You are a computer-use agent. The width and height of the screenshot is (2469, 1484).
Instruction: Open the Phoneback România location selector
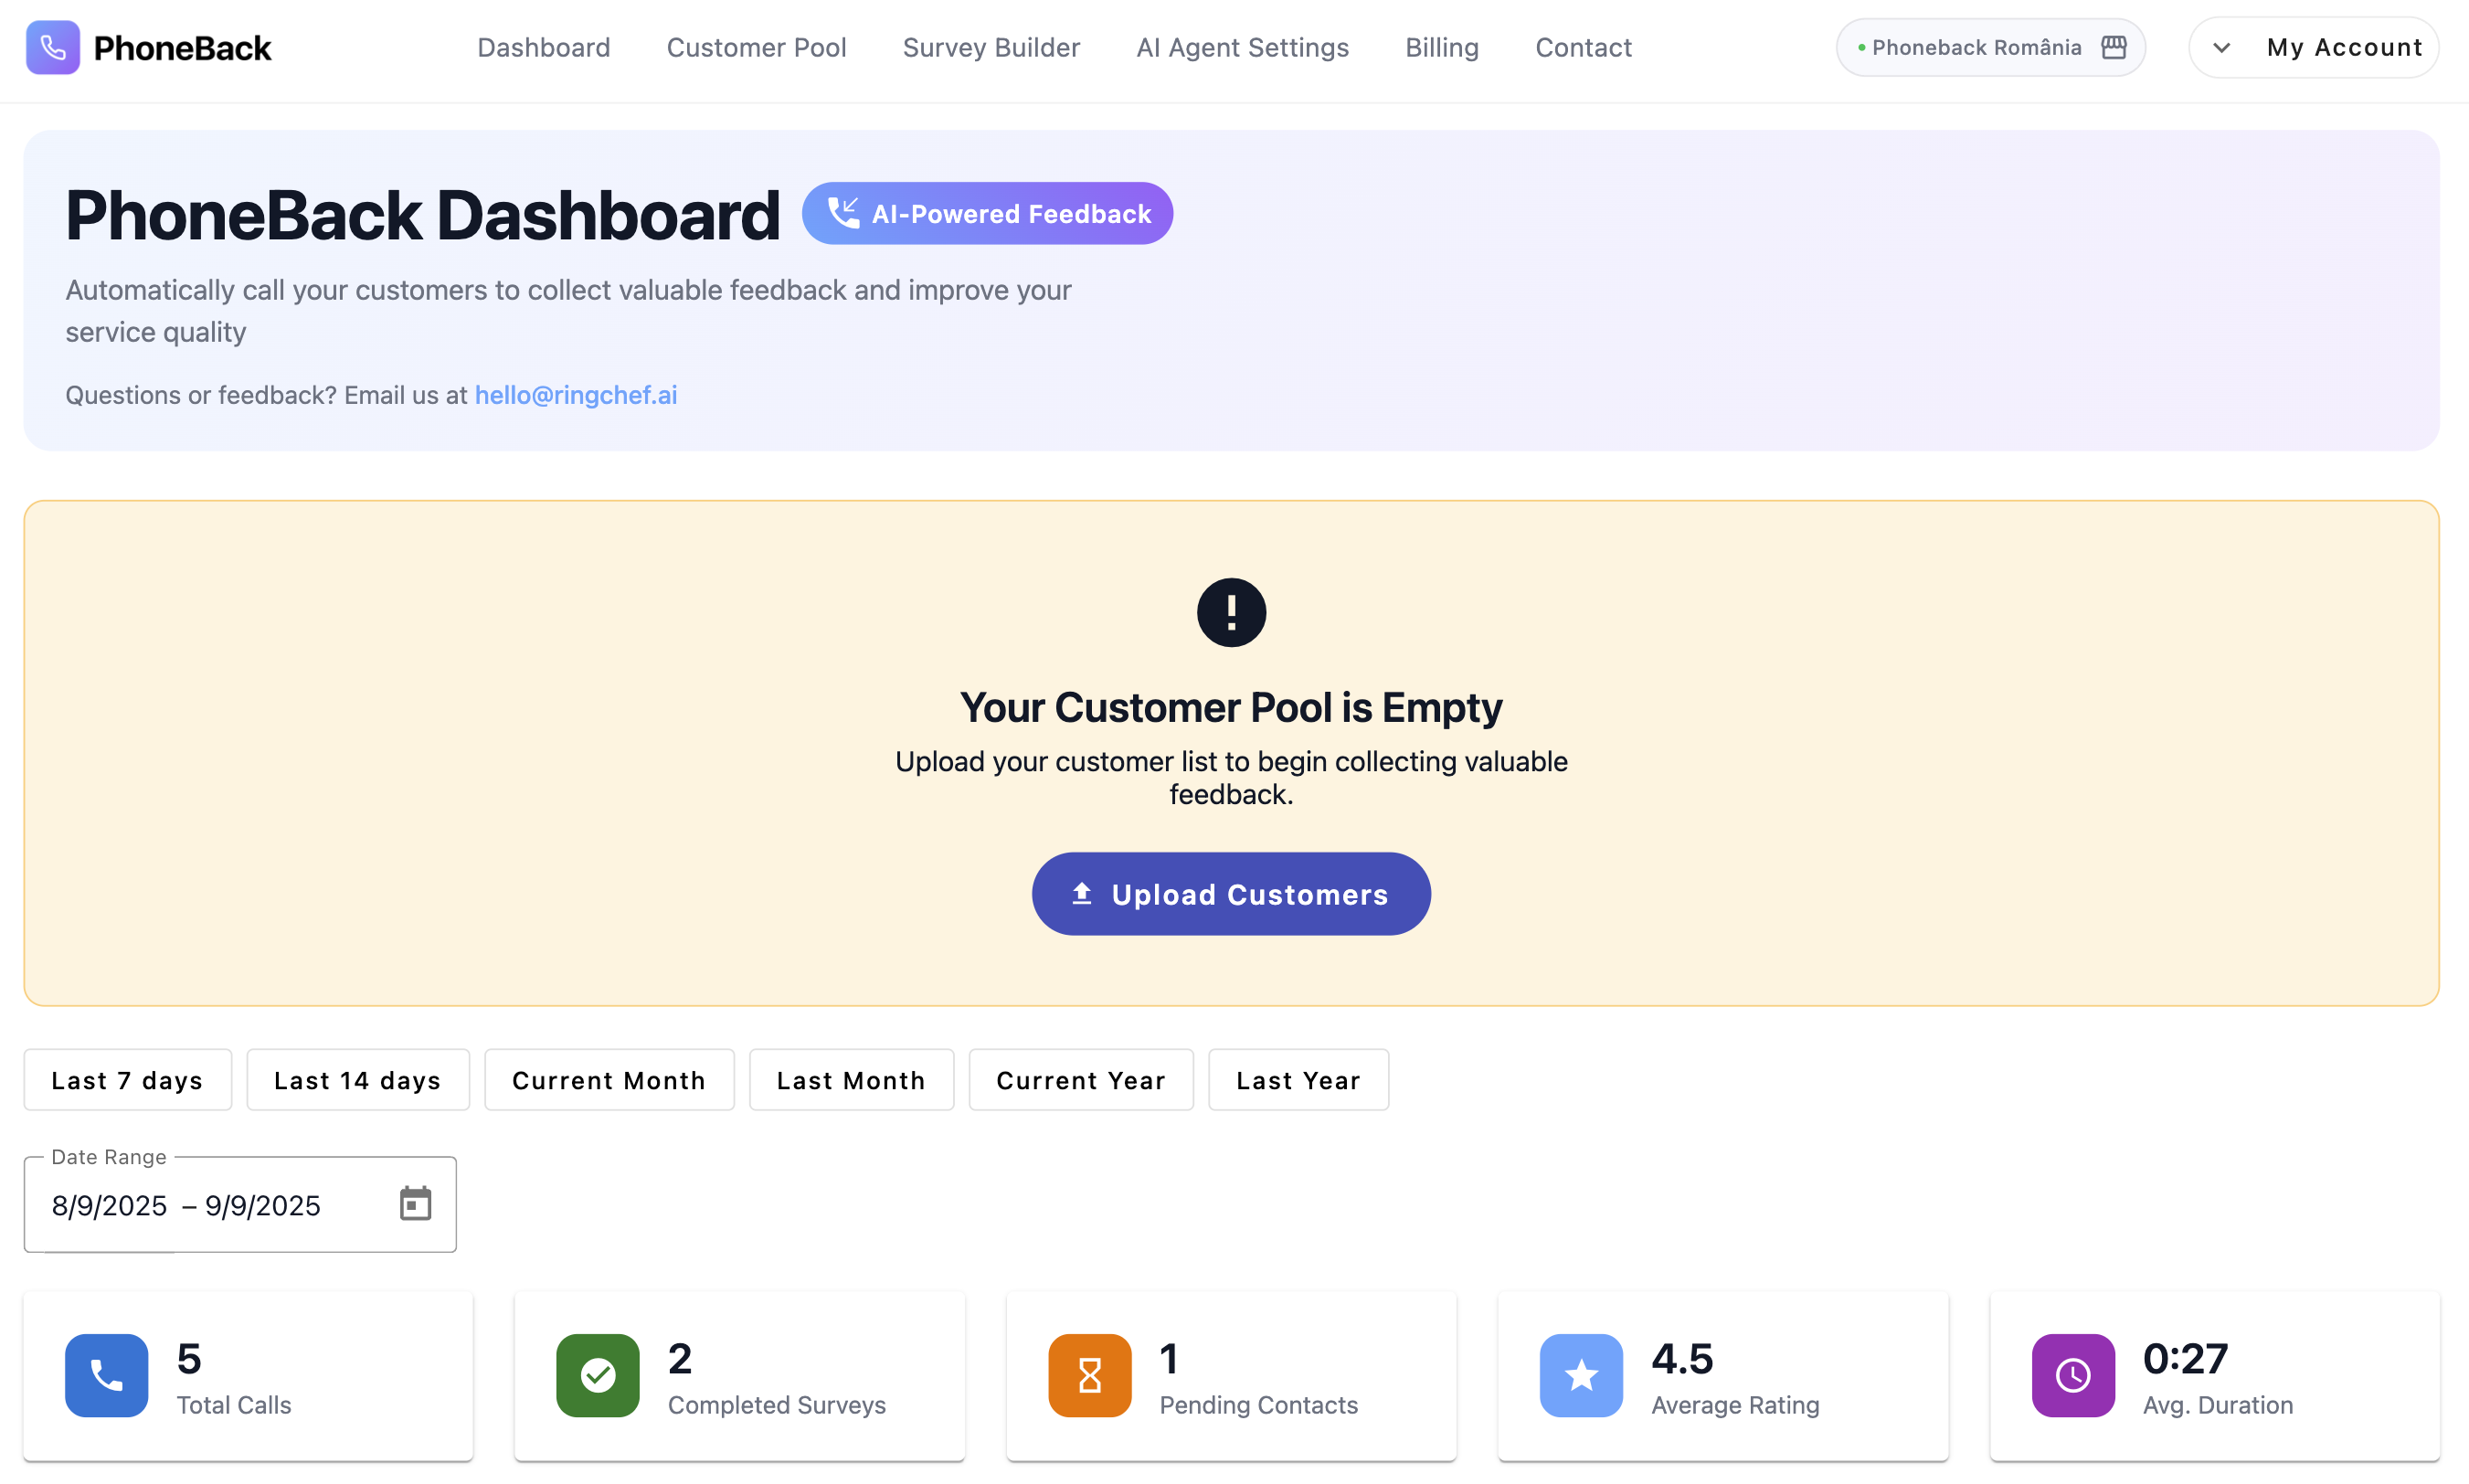coord(1990,47)
